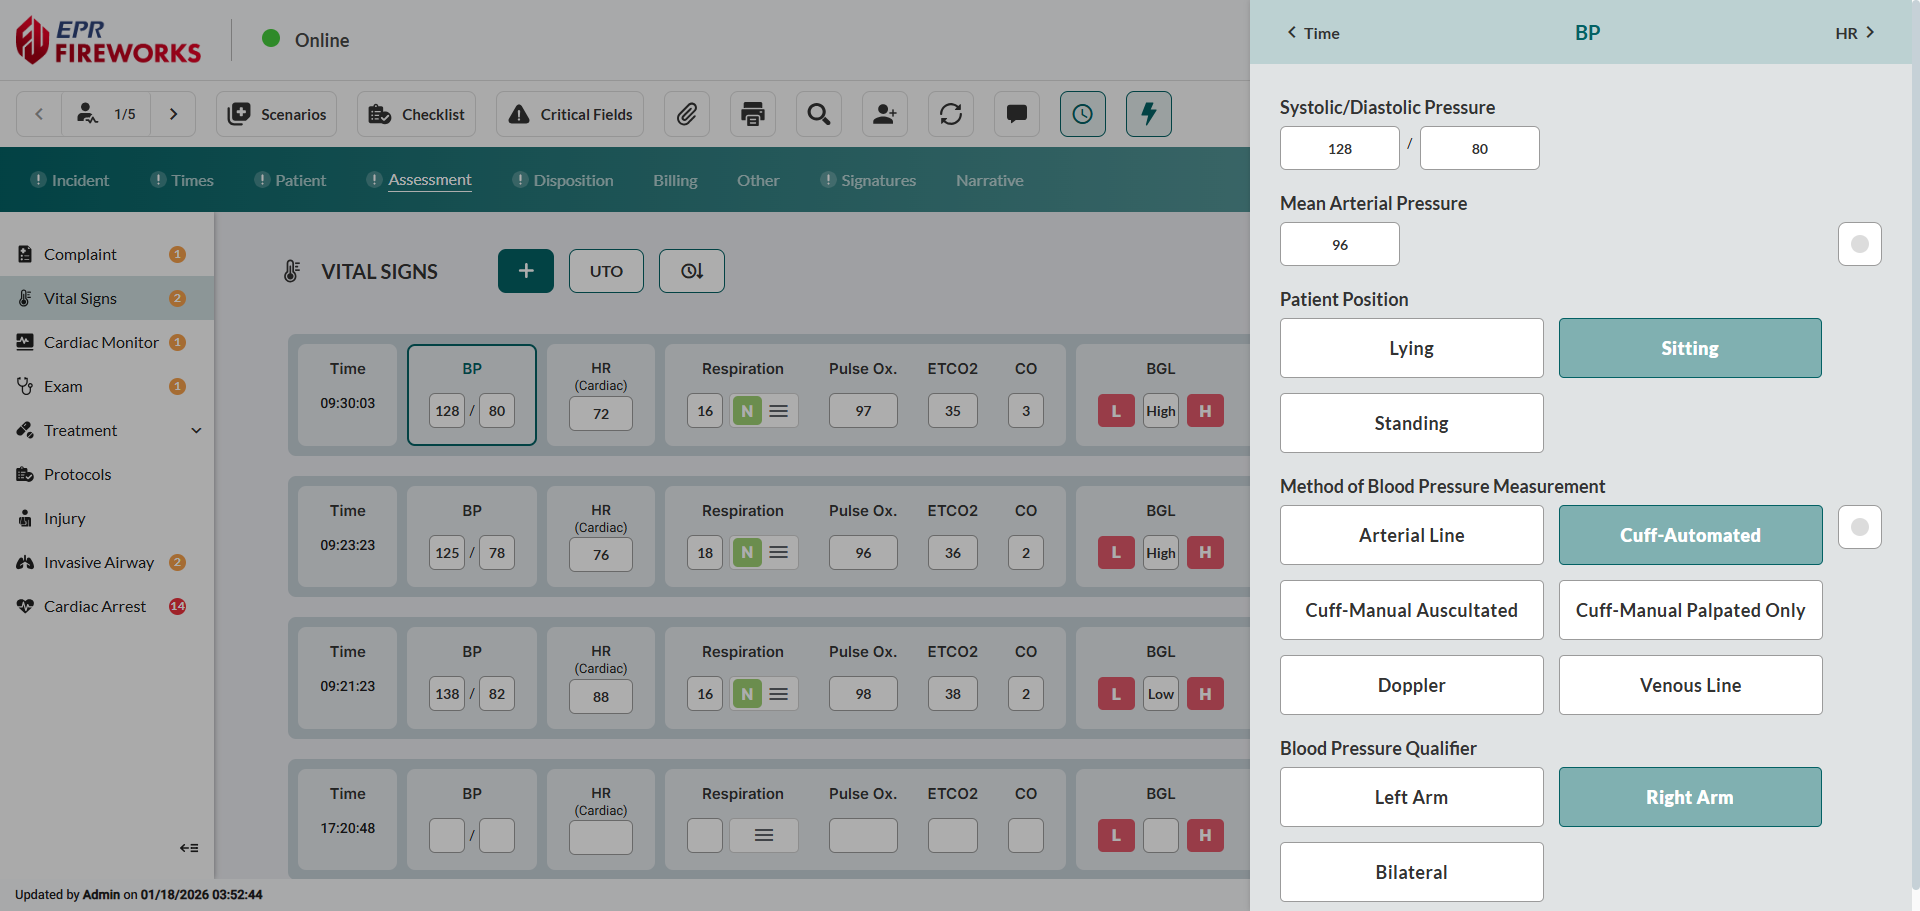1920x911 pixels.
Task: Open comments with the speech bubble icon
Action: [1016, 114]
